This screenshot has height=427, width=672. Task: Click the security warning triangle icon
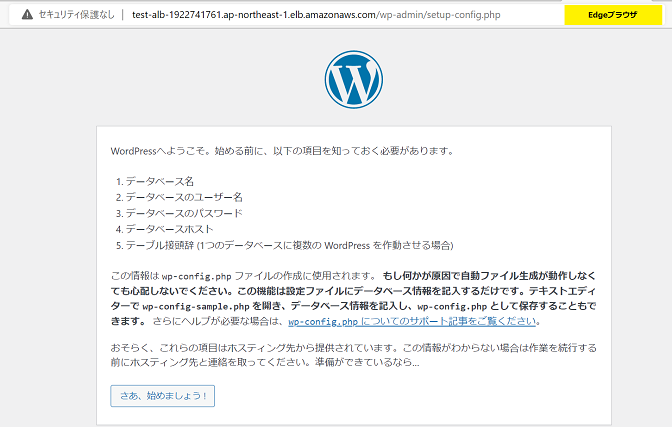27,15
